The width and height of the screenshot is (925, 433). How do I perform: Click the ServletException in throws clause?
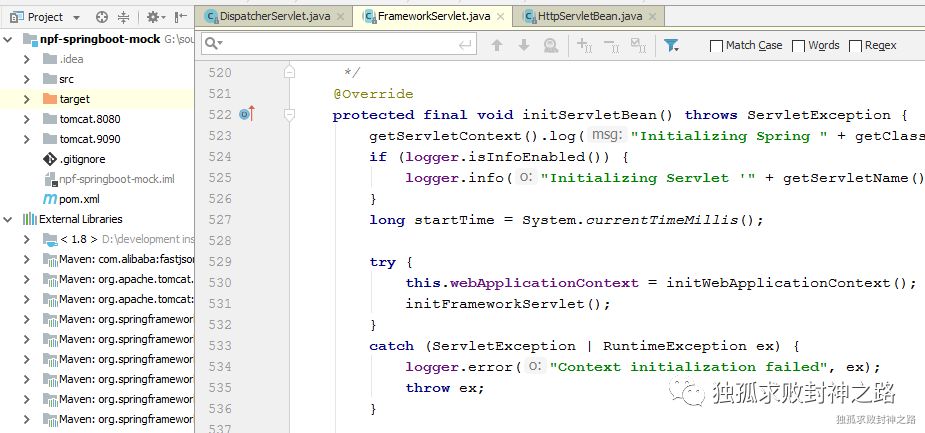[819, 115]
